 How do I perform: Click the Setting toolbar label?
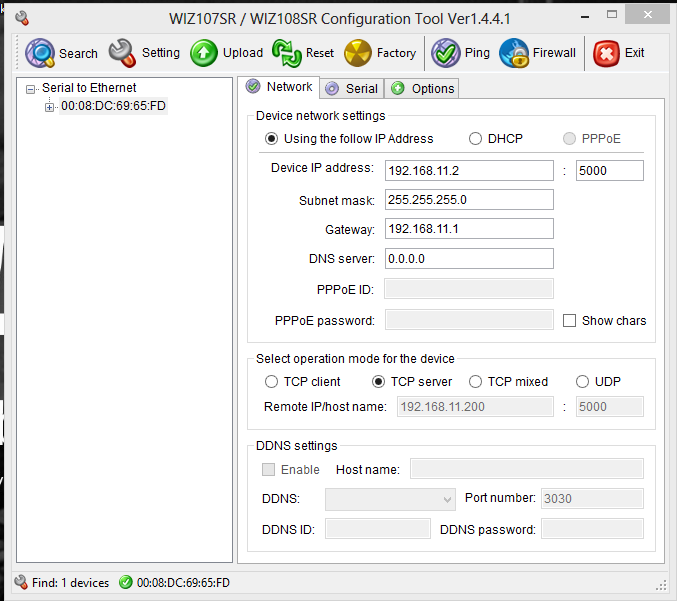[161, 53]
